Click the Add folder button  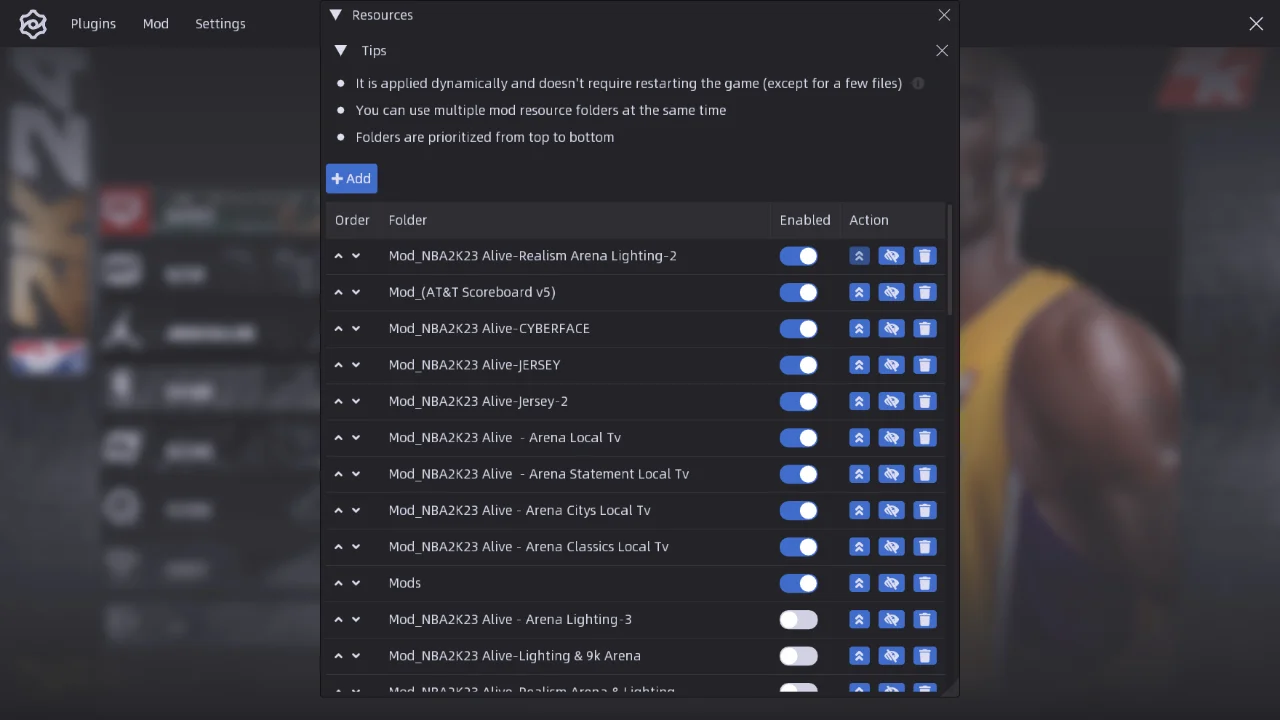(x=351, y=178)
